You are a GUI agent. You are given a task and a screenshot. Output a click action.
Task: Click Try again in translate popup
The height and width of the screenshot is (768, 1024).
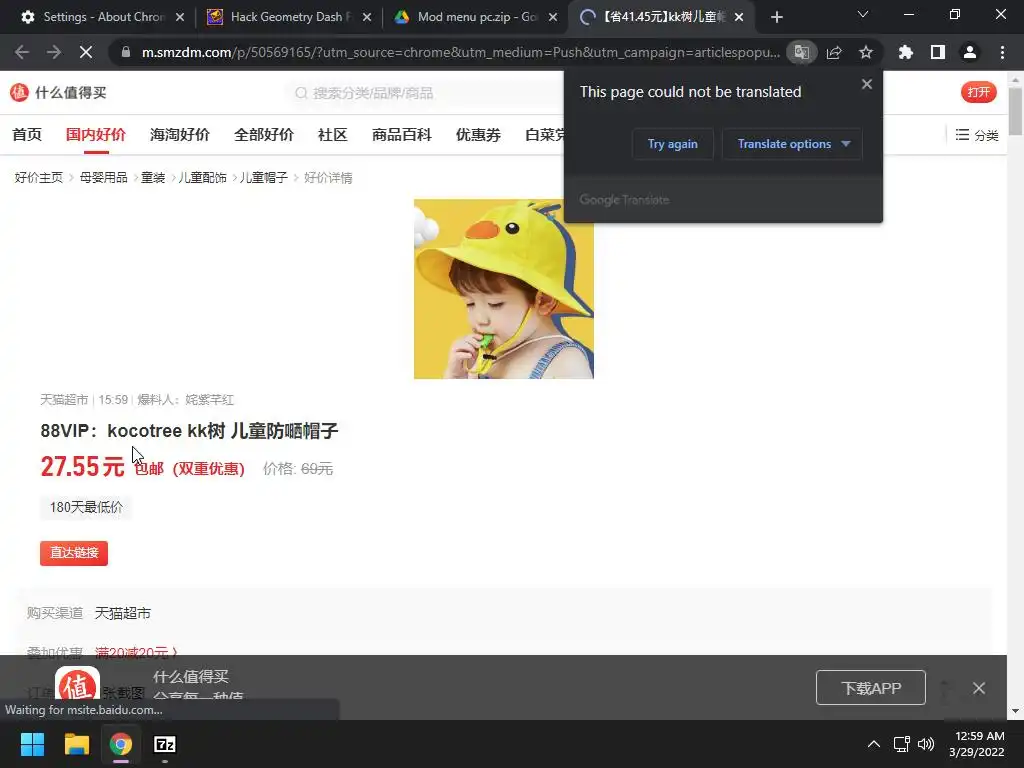(x=673, y=144)
